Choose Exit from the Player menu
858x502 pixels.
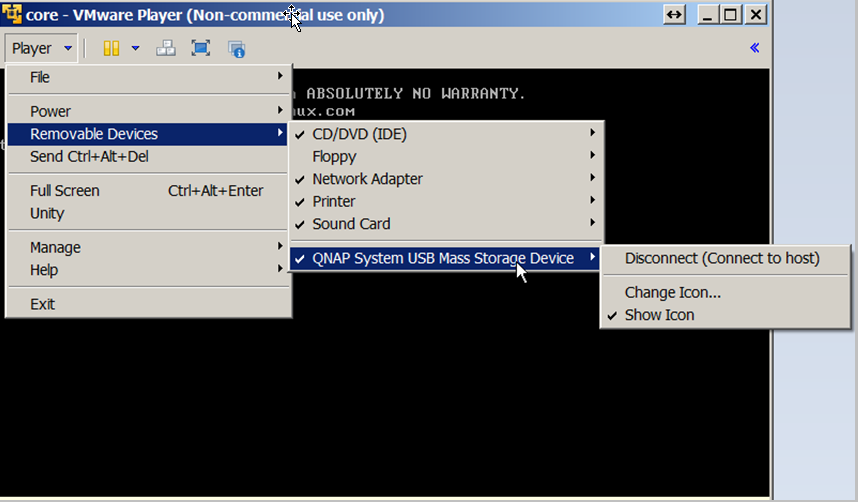[148, 304]
